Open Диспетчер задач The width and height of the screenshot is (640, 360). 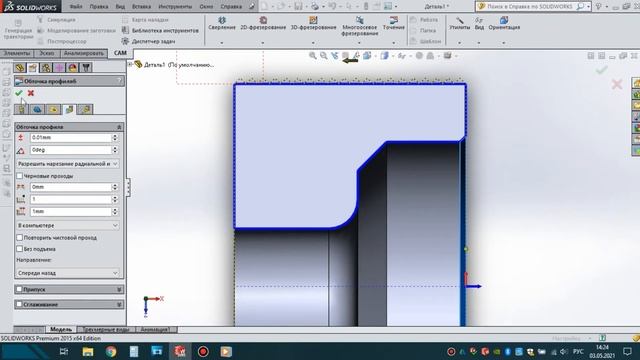149,41
